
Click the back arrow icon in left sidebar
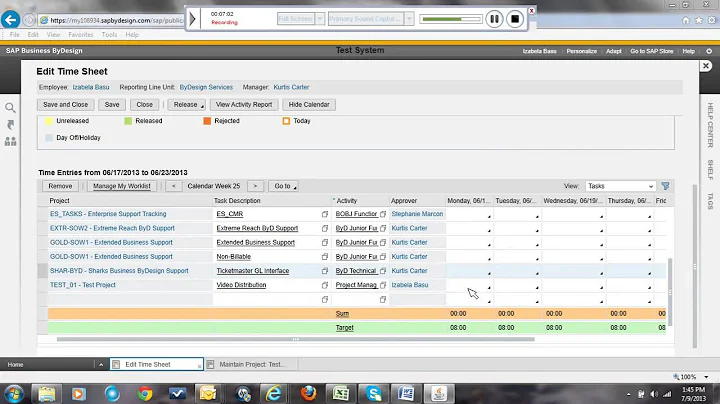[x=10, y=124]
